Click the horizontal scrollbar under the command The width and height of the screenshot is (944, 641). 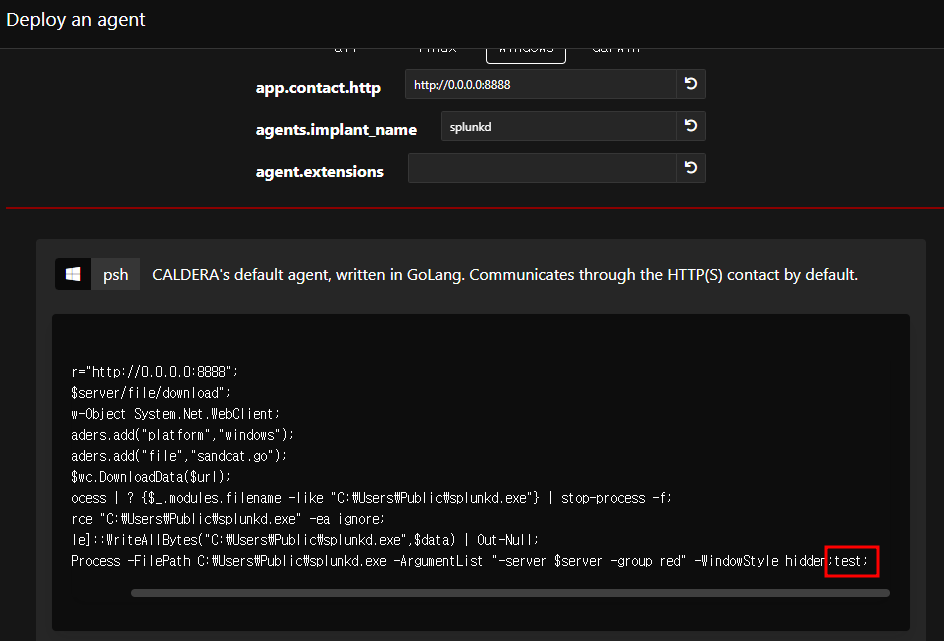pyautogui.click(x=511, y=593)
